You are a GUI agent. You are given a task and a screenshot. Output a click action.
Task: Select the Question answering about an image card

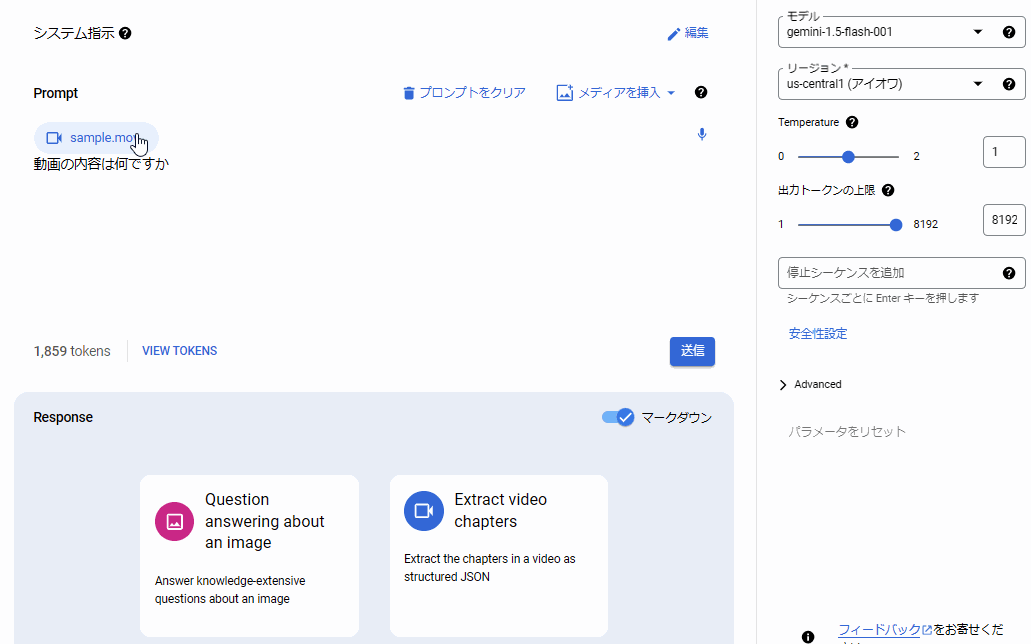(249, 555)
